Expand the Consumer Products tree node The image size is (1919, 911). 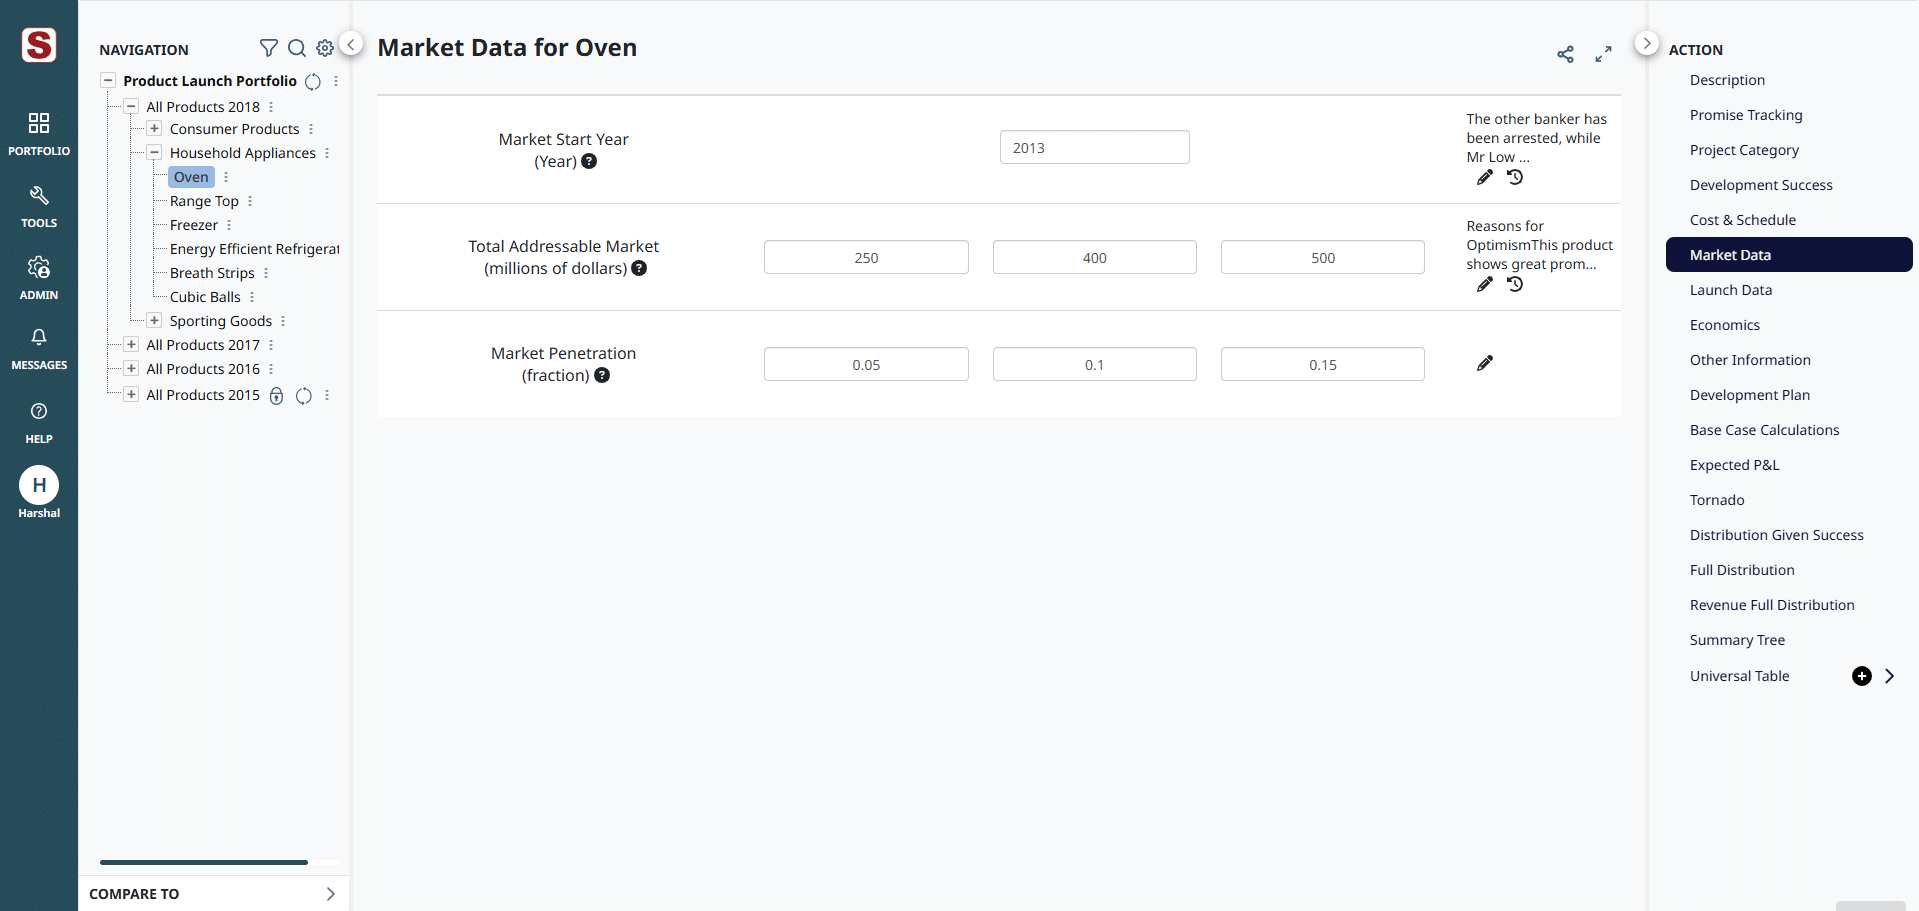coord(154,129)
